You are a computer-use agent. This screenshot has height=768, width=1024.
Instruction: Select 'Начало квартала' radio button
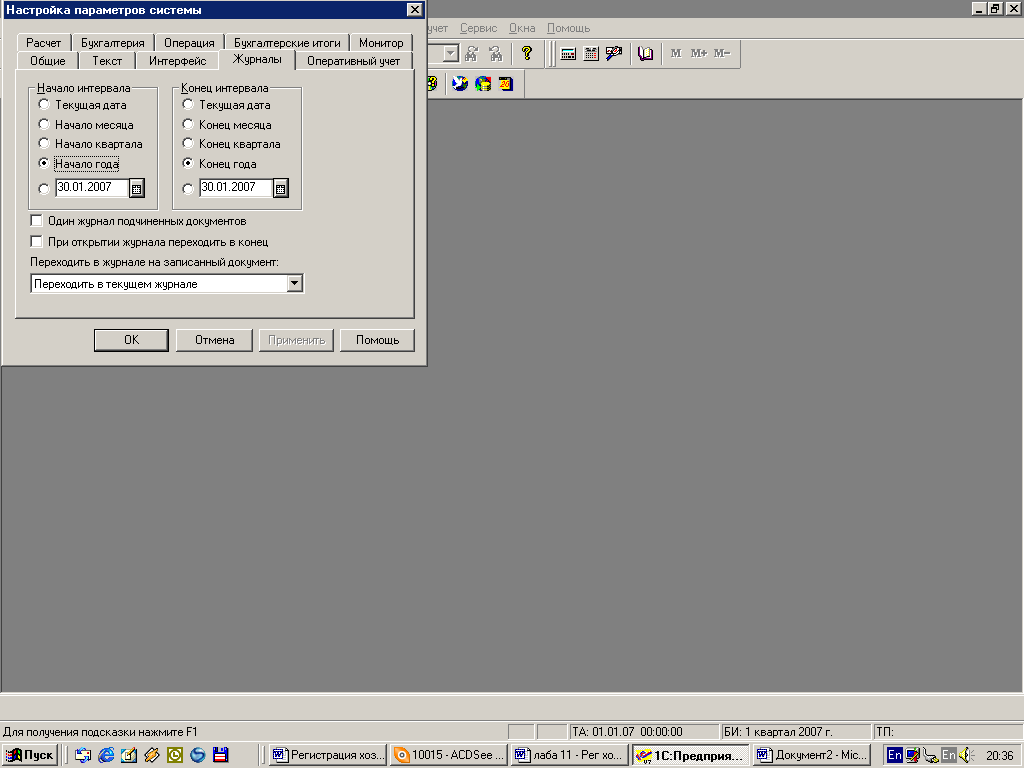click(x=44, y=143)
